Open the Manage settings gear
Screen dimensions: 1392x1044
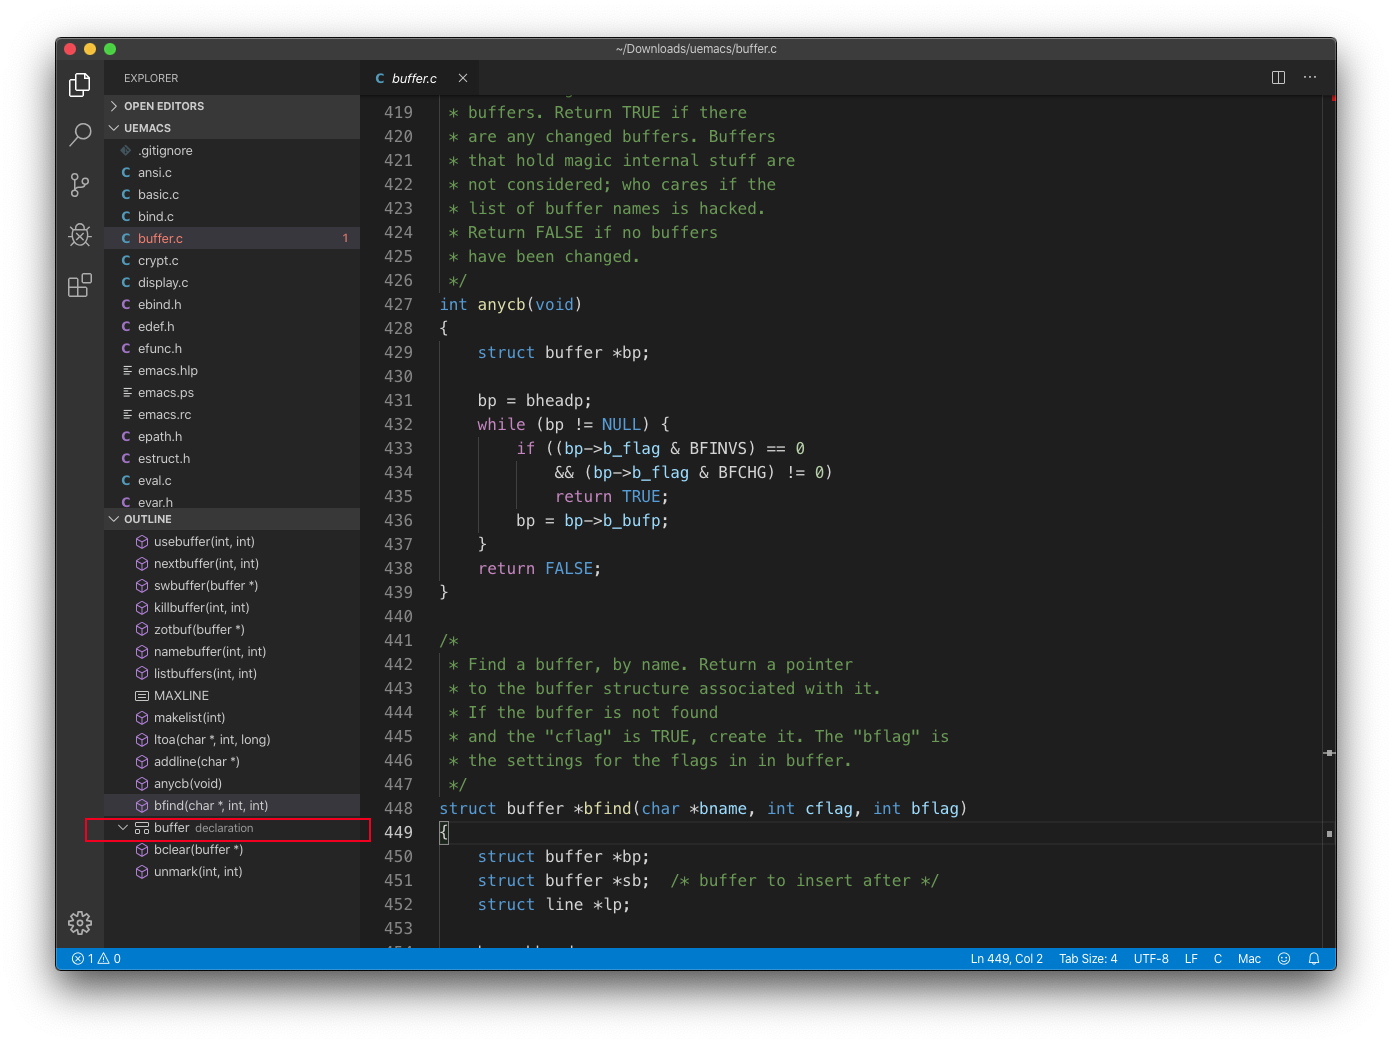pos(80,923)
